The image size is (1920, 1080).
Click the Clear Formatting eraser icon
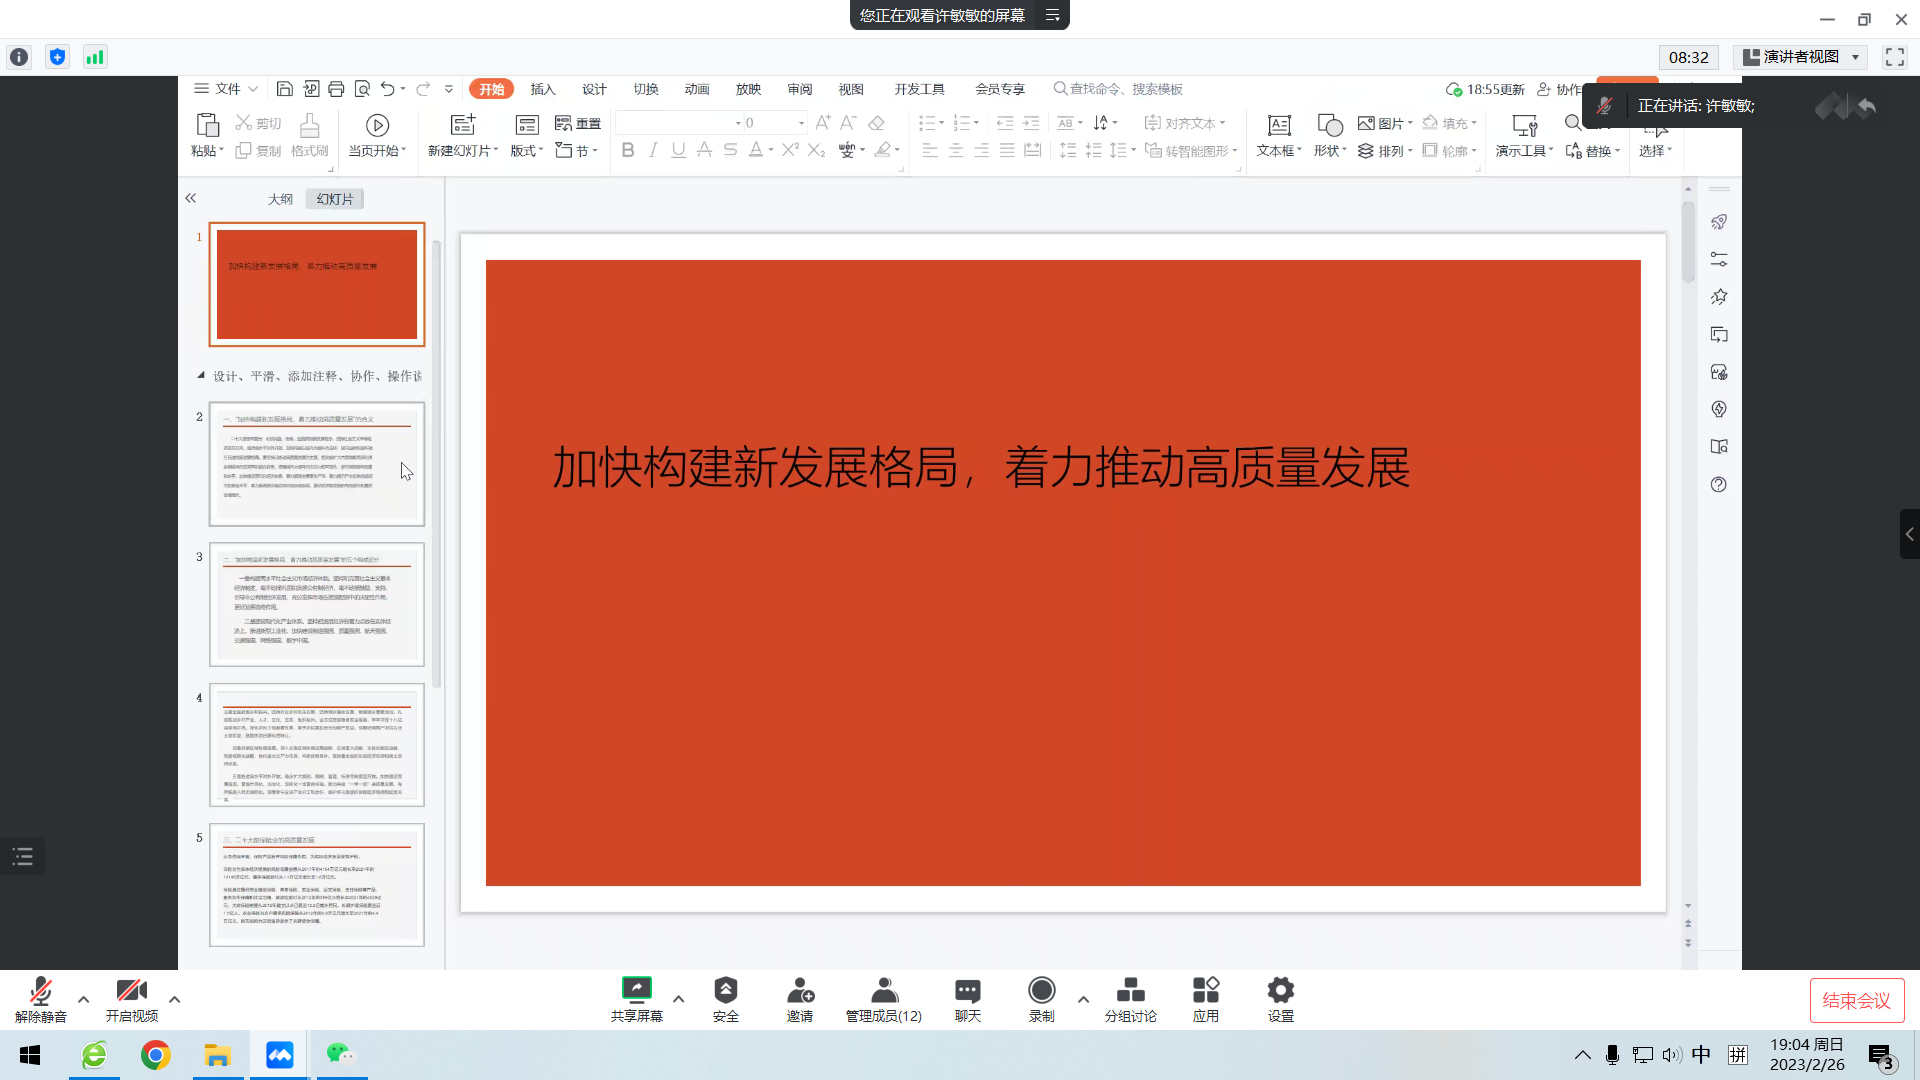coord(876,123)
